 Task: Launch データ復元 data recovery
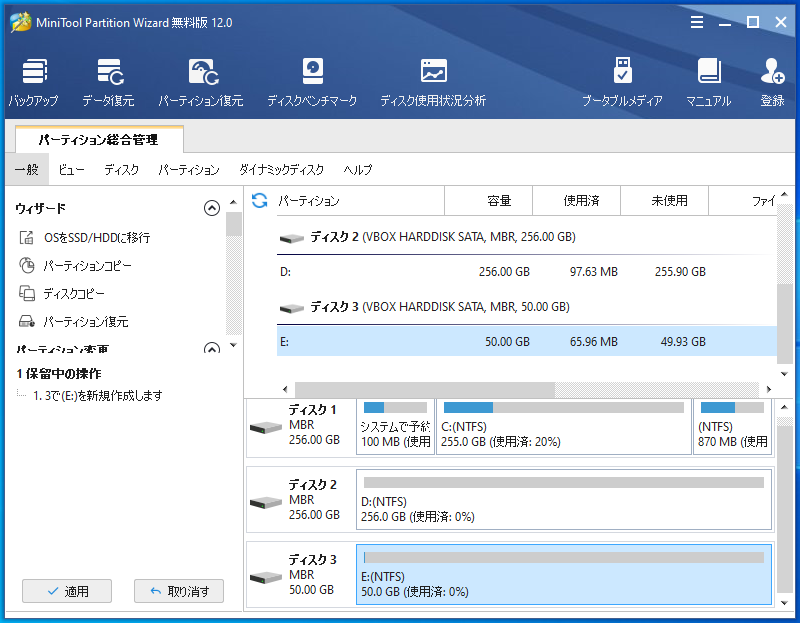click(109, 83)
